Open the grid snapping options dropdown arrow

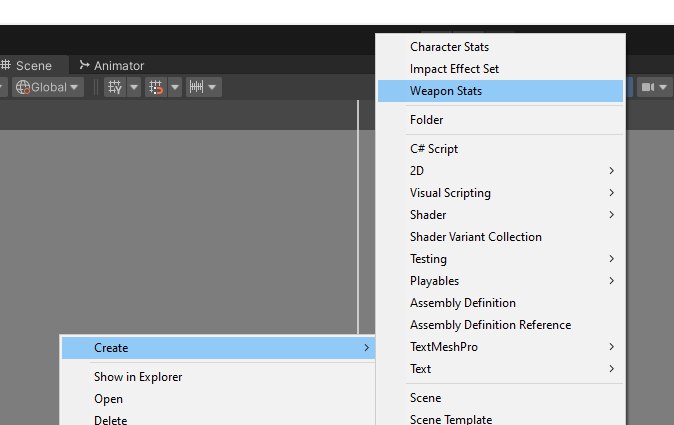175,87
